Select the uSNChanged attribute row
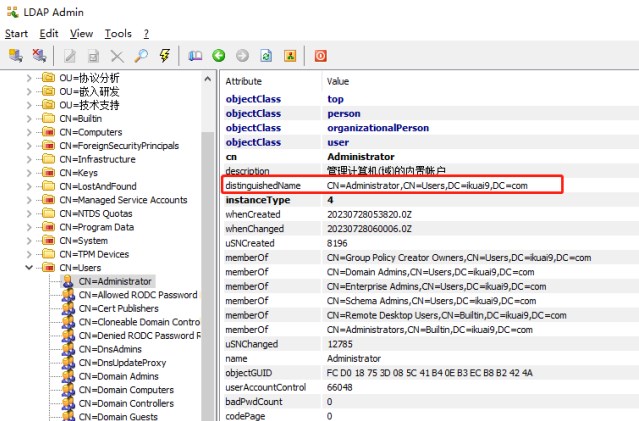This screenshot has width=639, height=421. pos(431,344)
